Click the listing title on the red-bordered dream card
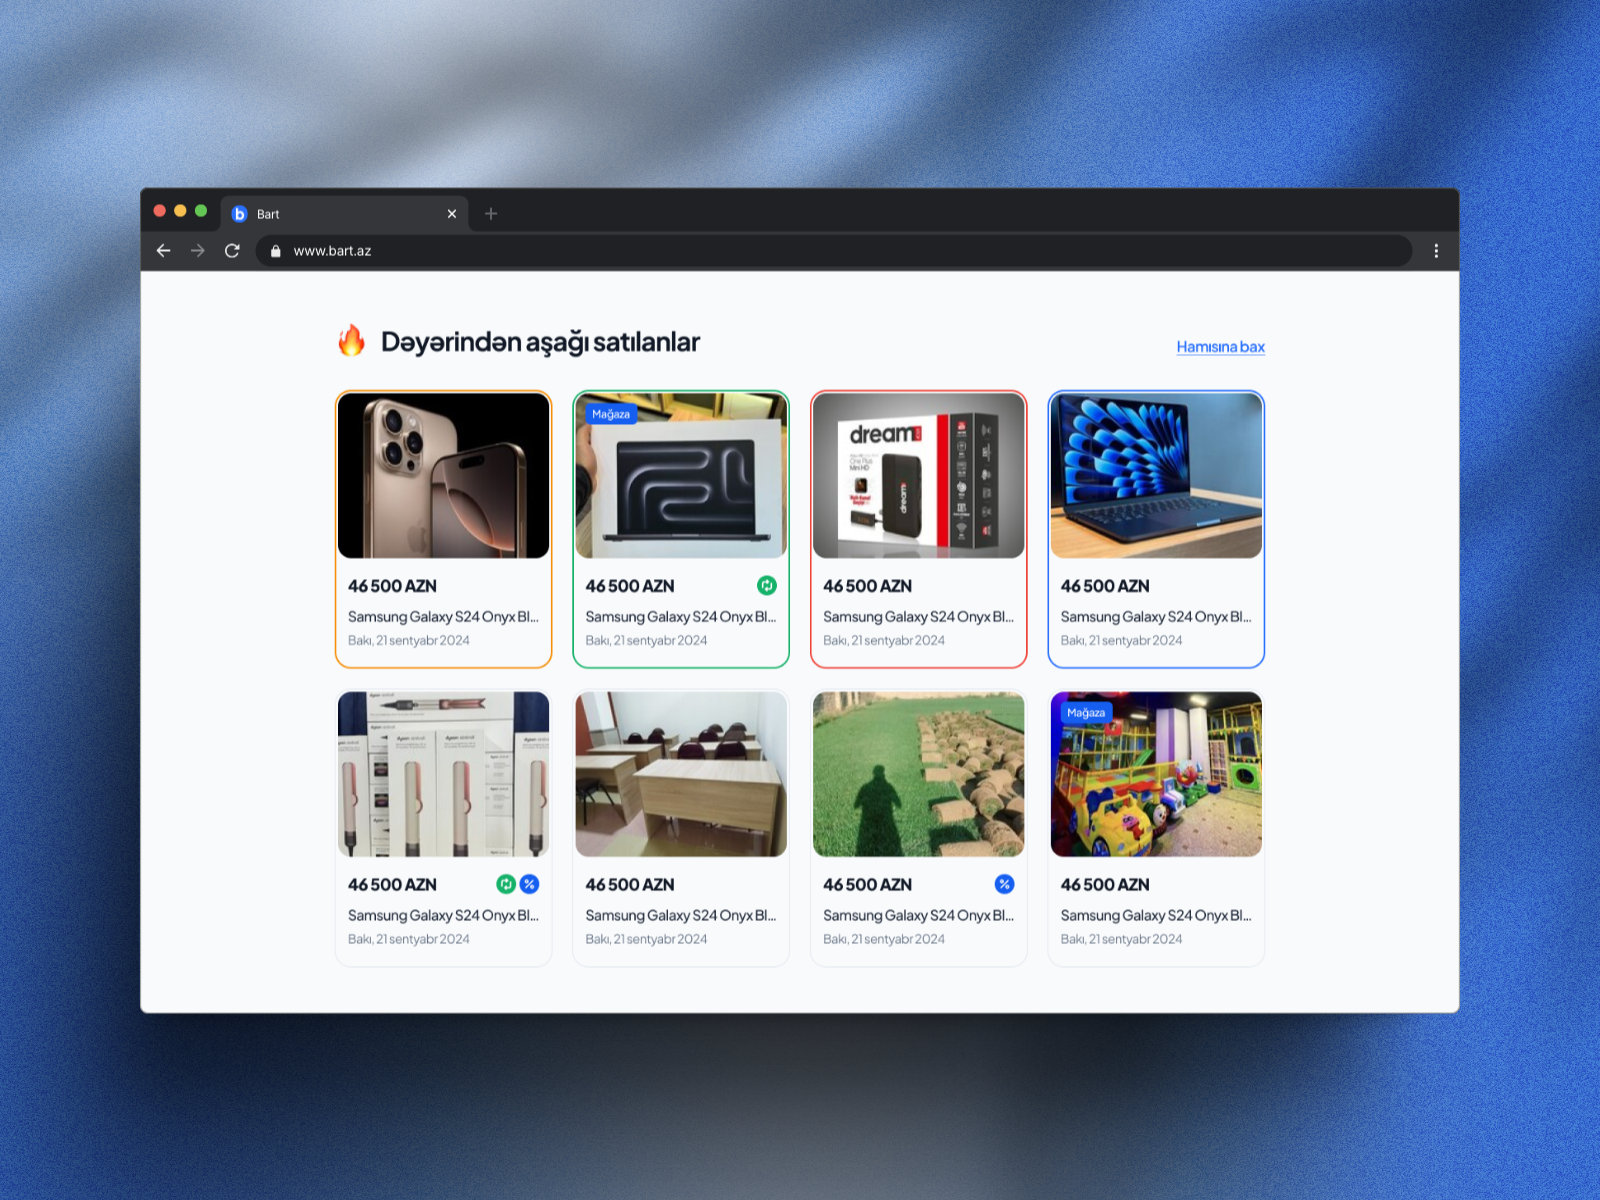Image resolution: width=1600 pixels, height=1200 pixels. point(918,617)
